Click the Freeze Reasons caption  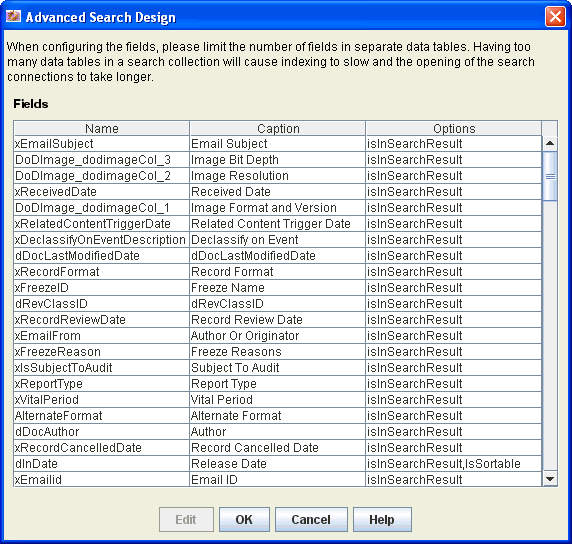coord(278,352)
